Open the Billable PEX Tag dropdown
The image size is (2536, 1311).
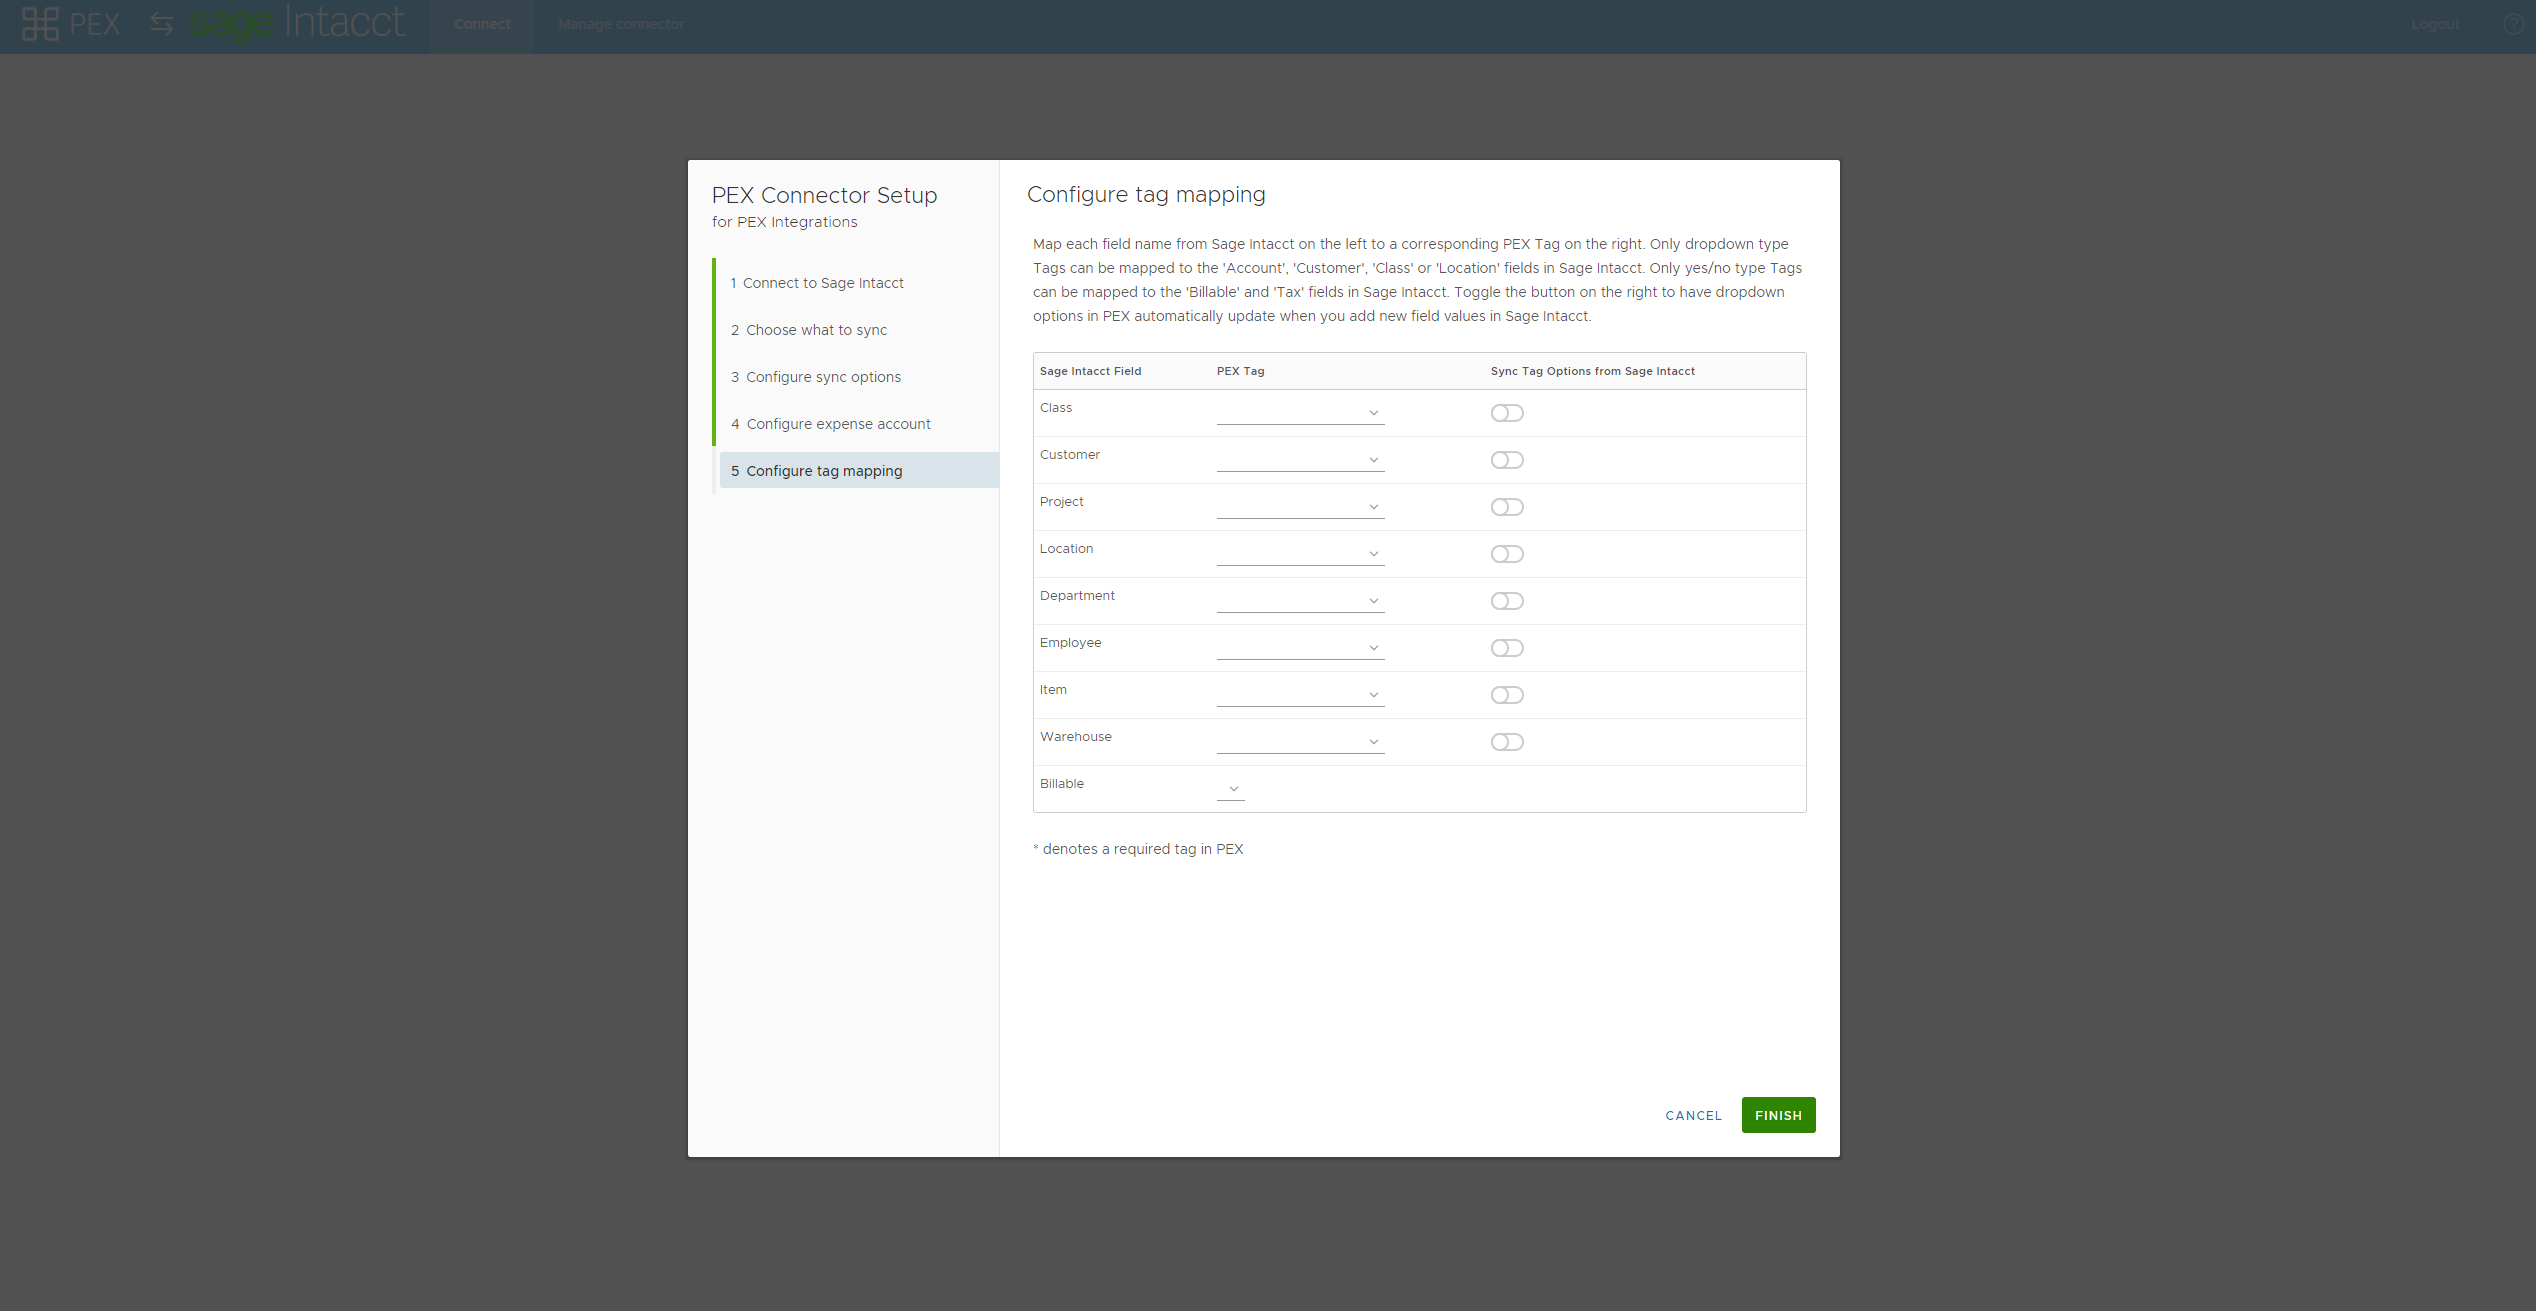click(x=1231, y=789)
